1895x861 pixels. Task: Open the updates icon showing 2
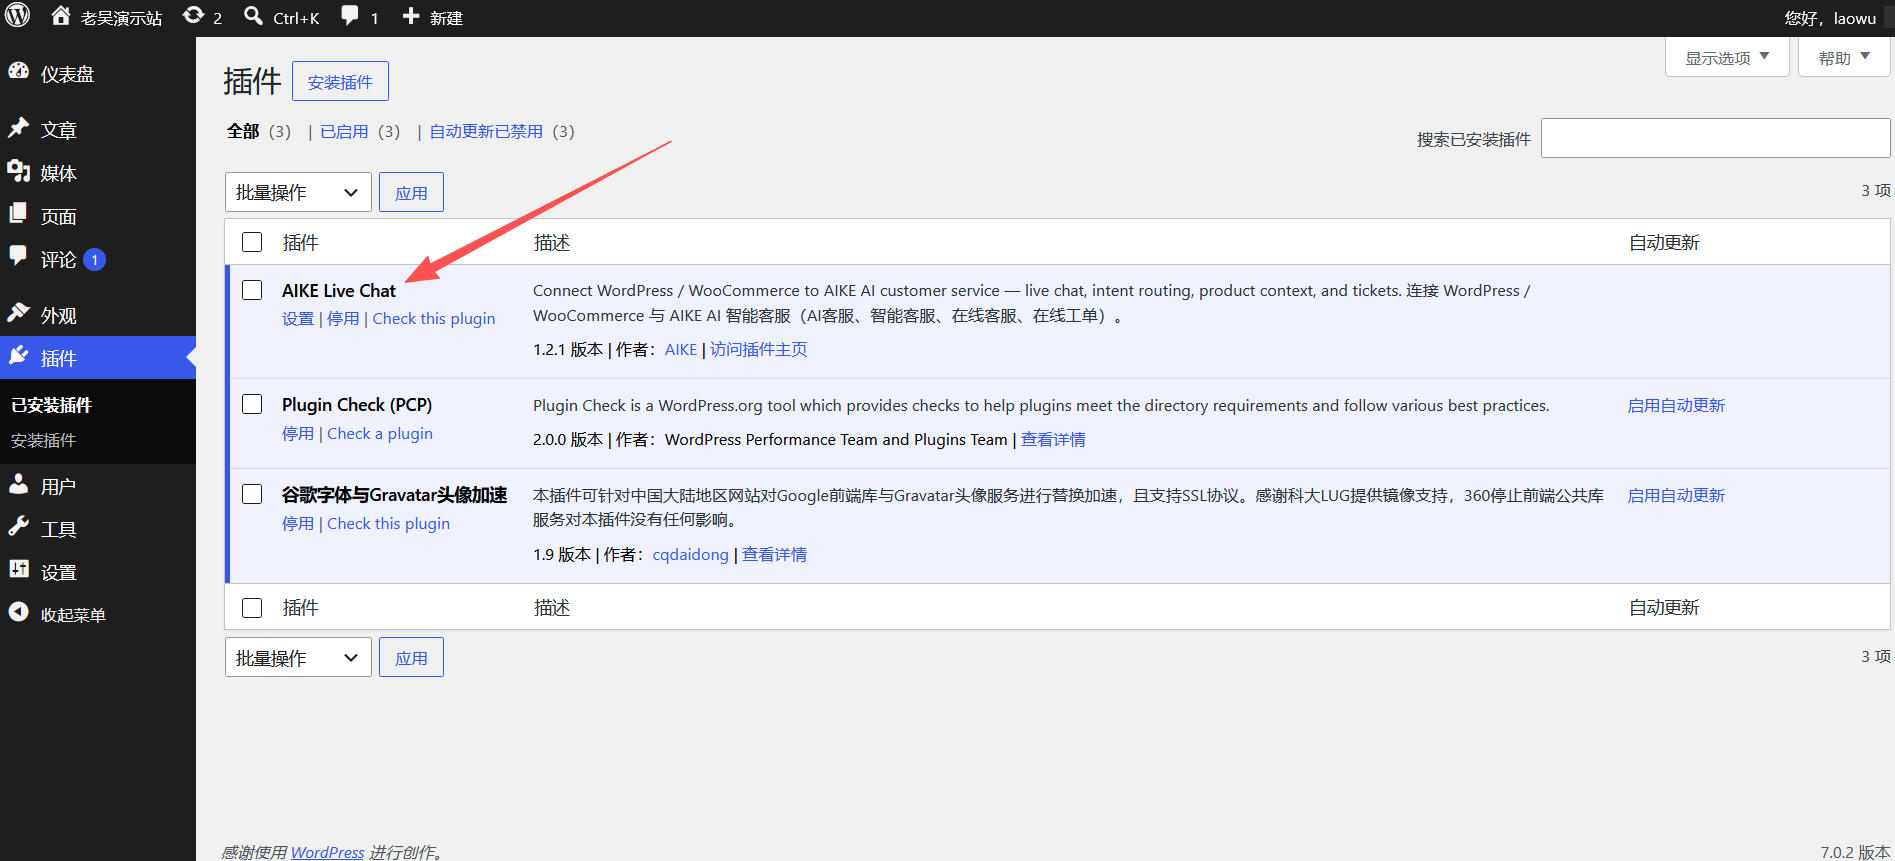(193, 16)
